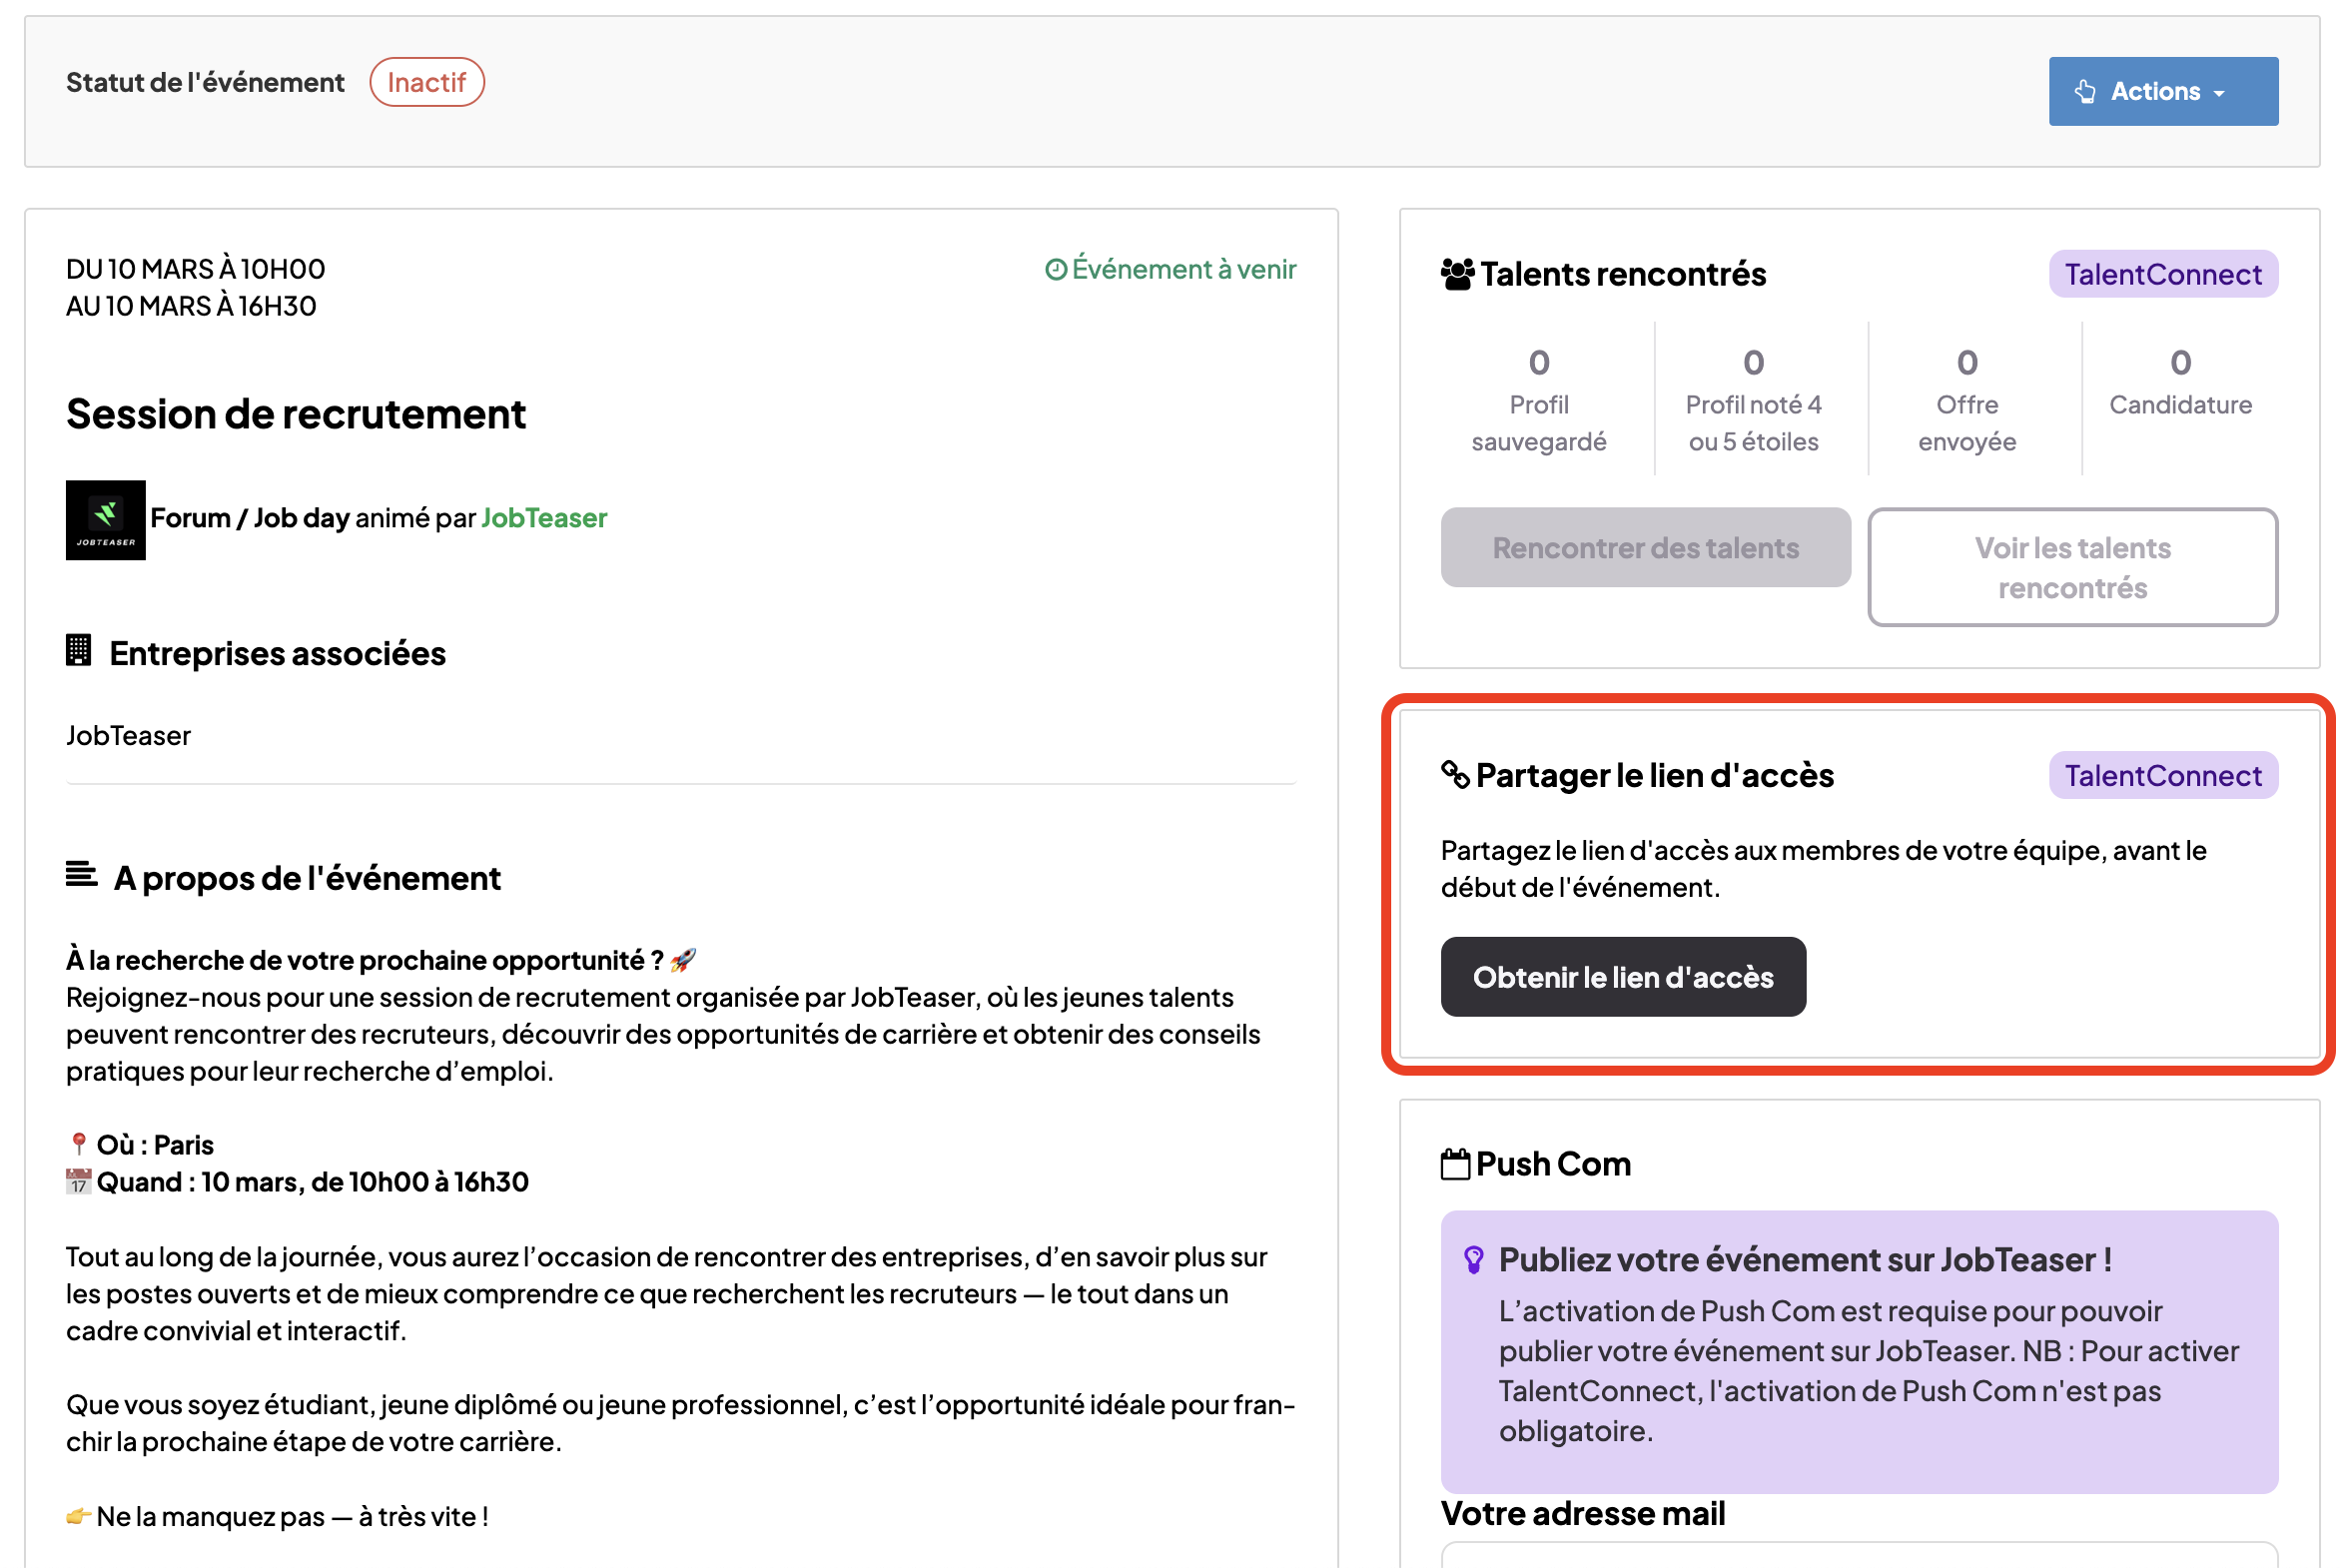The height and width of the screenshot is (1568, 2341).
Task: Click the hand pointer icon in Actions button
Action: (x=2085, y=91)
